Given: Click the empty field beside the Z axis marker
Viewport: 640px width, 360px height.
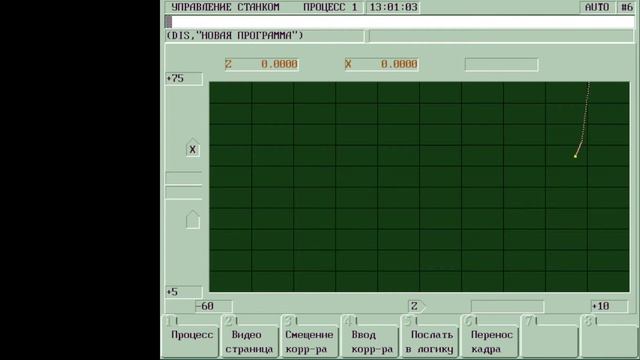Looking at the screenshot, I should pyautogui.click(x=507, y=306).
